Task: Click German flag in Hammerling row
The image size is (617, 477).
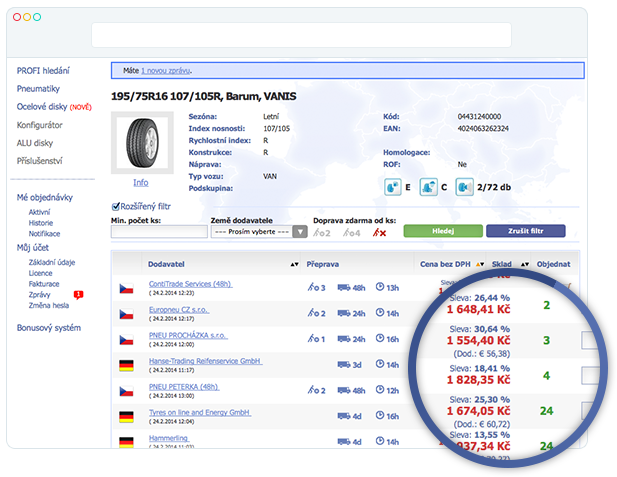Action: click(126, 442)
